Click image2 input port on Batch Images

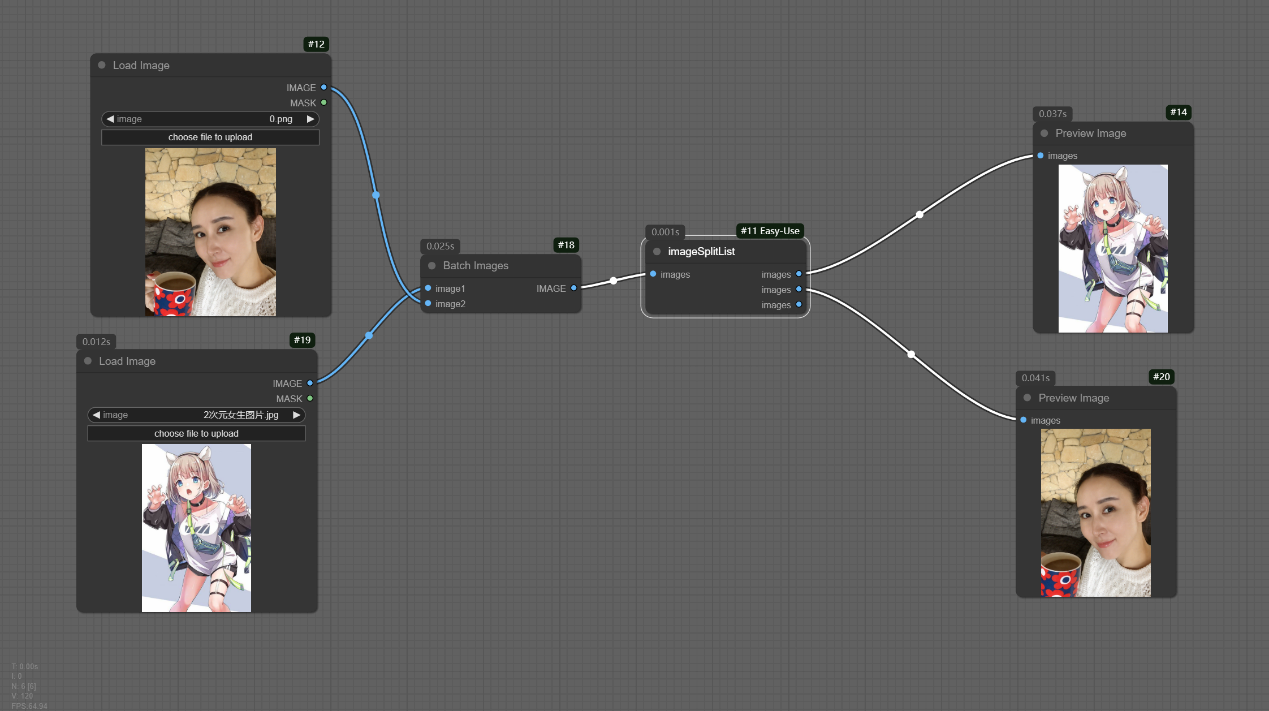tap(428, 303)
